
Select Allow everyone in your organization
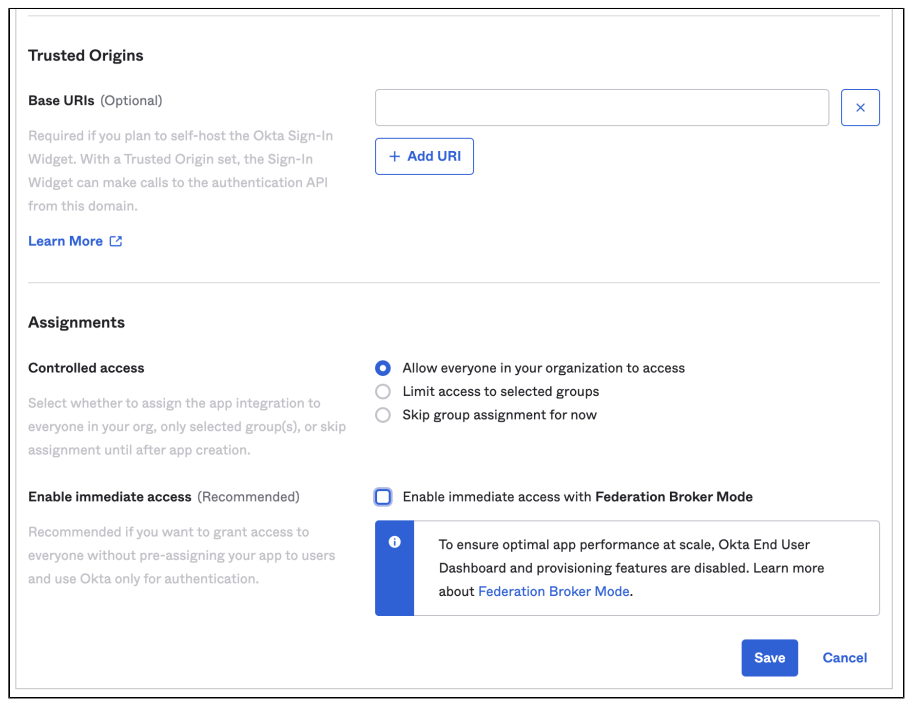point(383,368)
